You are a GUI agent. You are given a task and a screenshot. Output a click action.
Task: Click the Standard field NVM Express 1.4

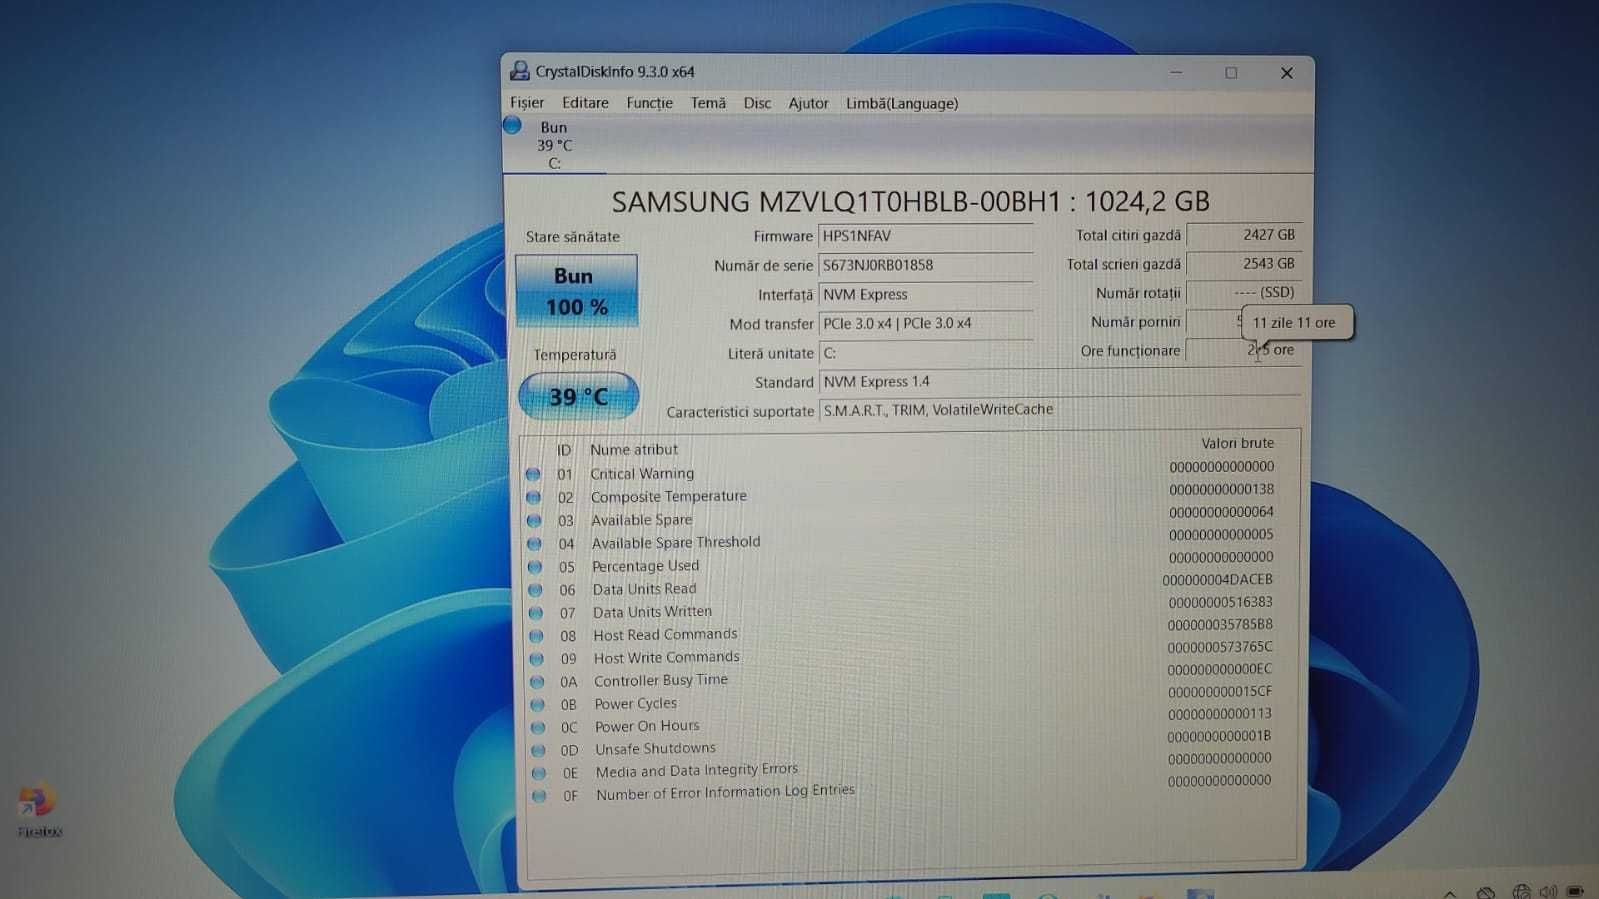[1059, 382]
